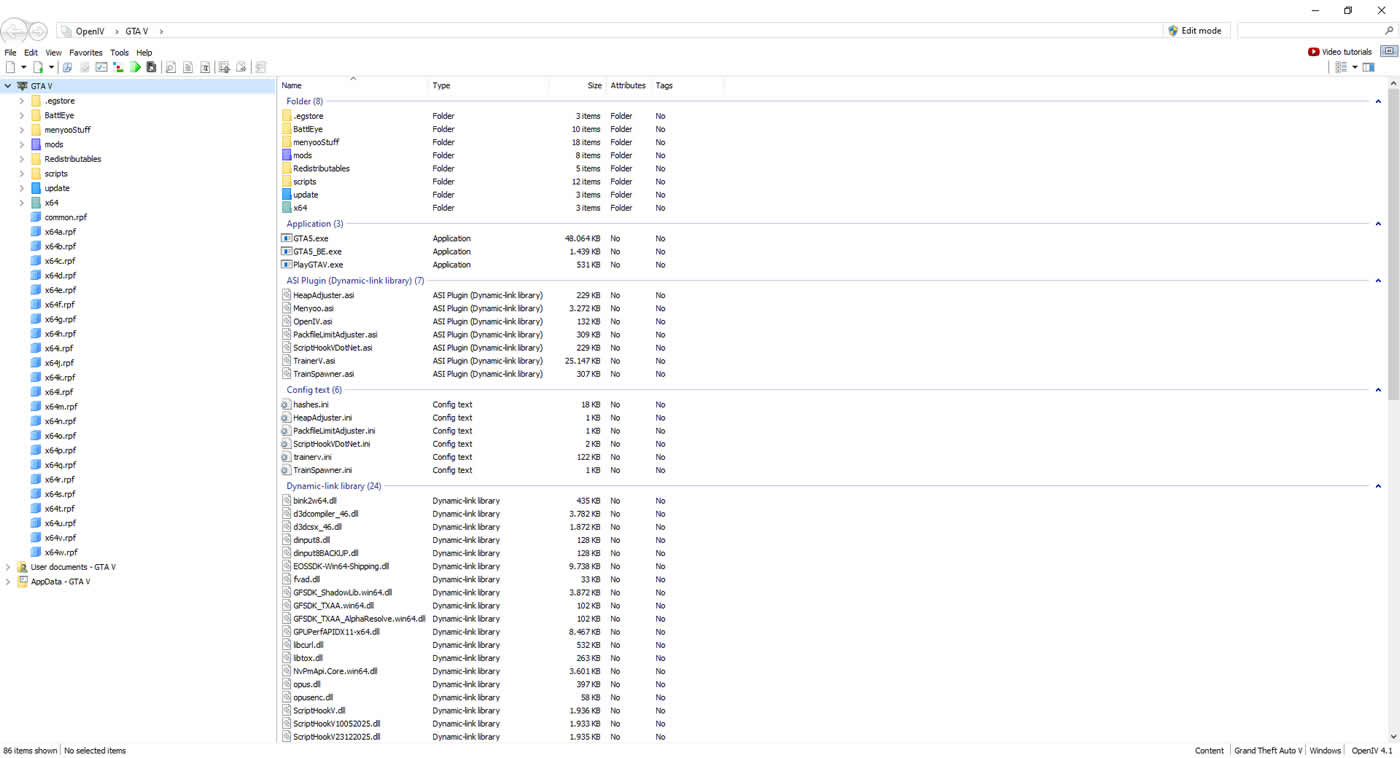Open view mode dropdown arrow
This screenshot has width=1400, height=758.
[1355, 68]
